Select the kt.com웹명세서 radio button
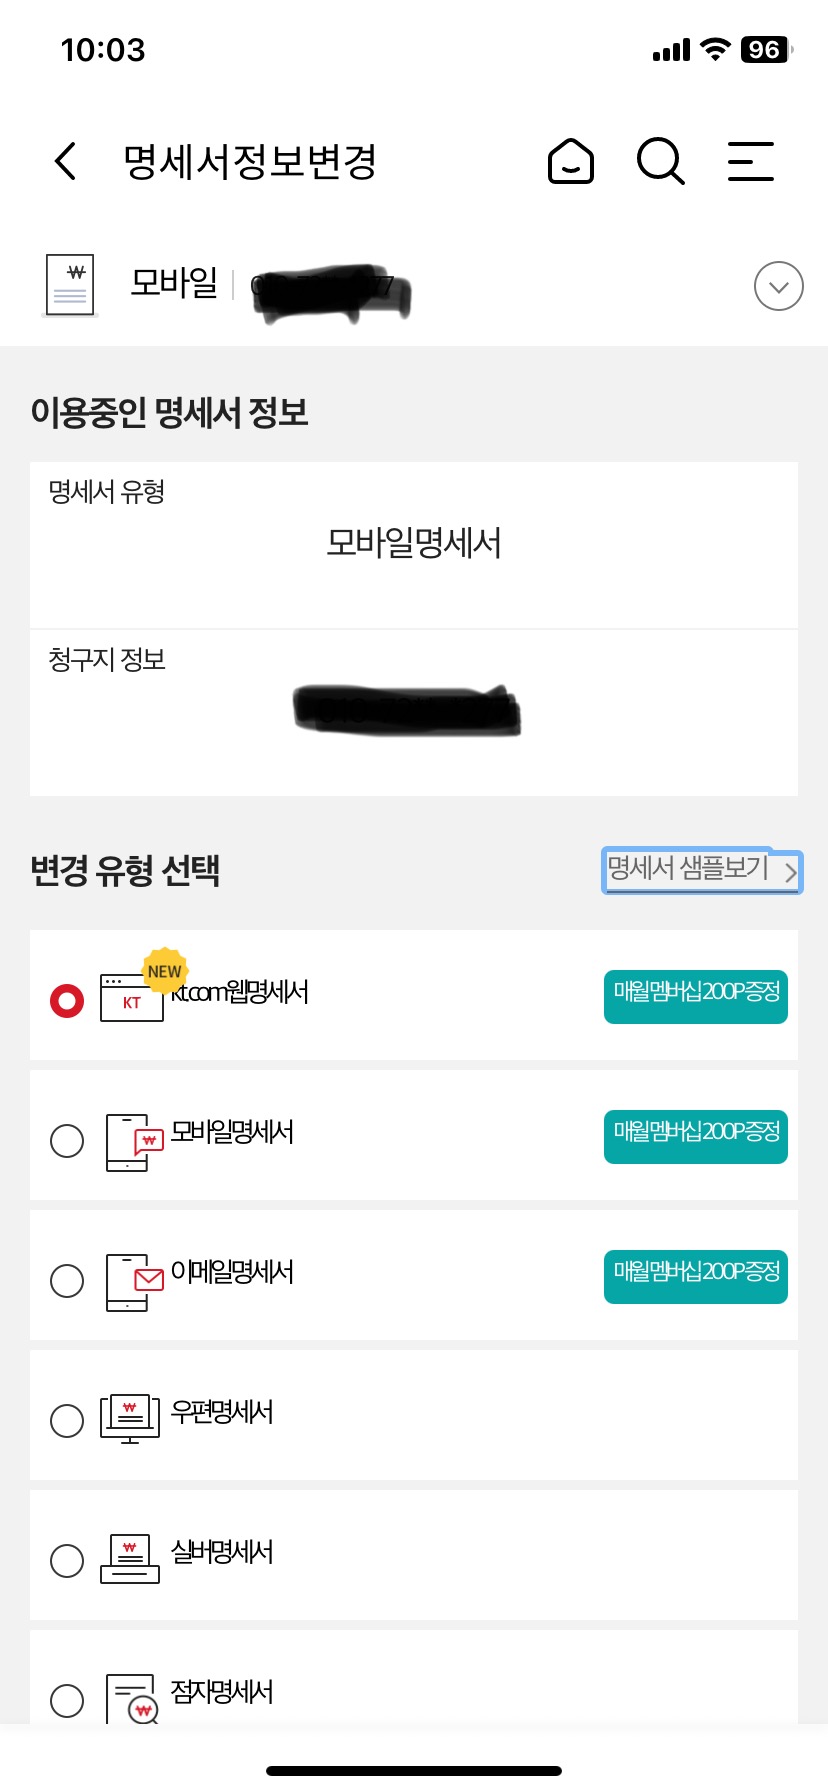Screen dimensions: 828x1792 (x=67, y=1000)
